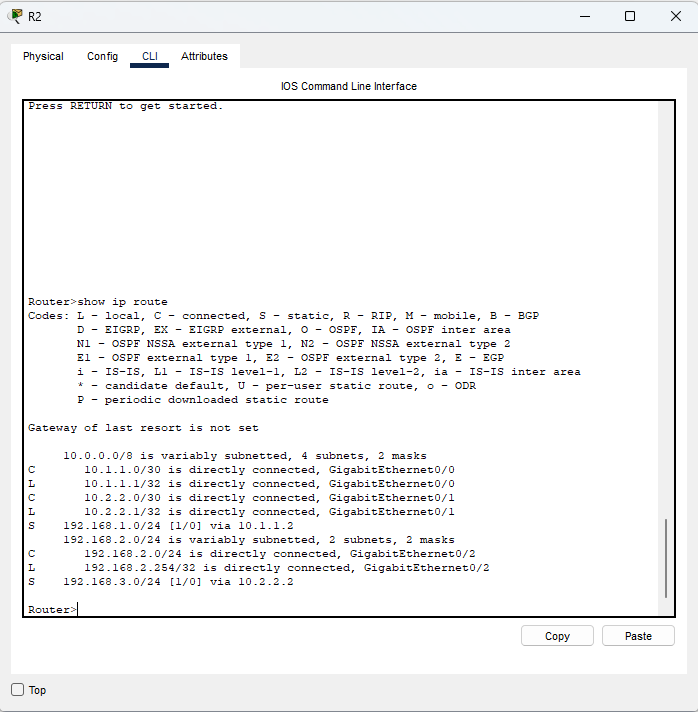Copy the CLI output with Copy button

click(x=557, y=636)
